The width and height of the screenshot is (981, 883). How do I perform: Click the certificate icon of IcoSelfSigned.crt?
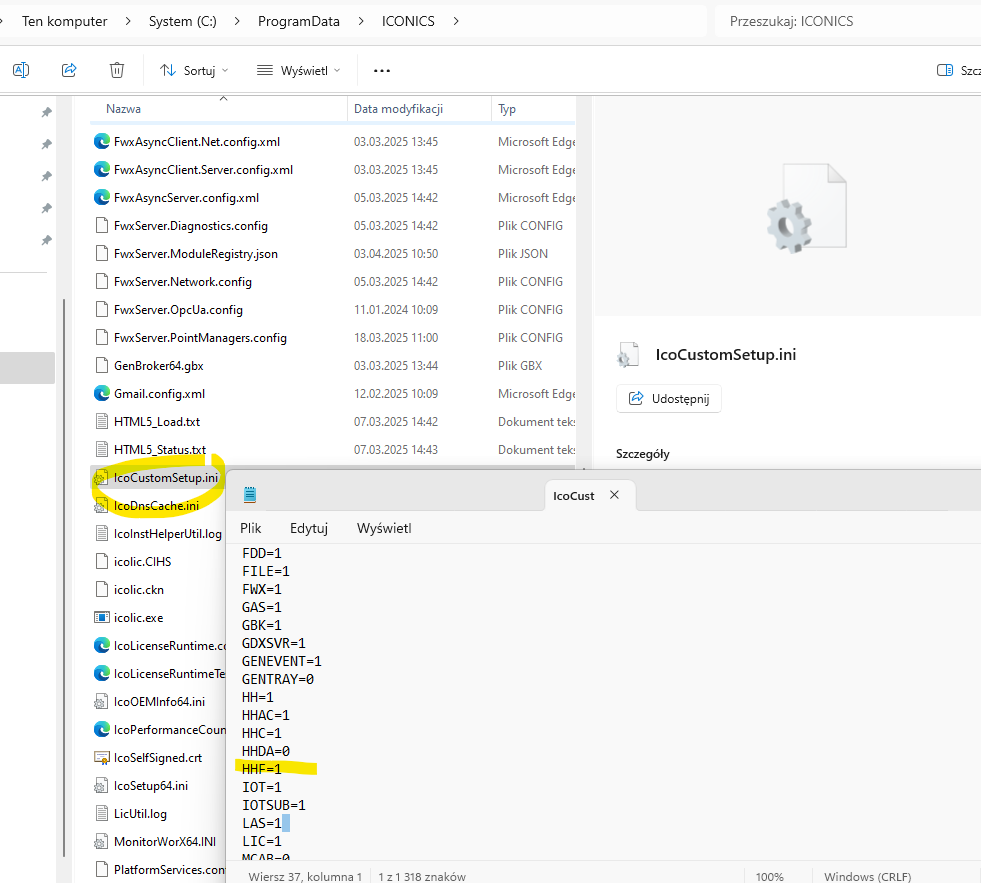pyautogui.click(x=101, y=758)
